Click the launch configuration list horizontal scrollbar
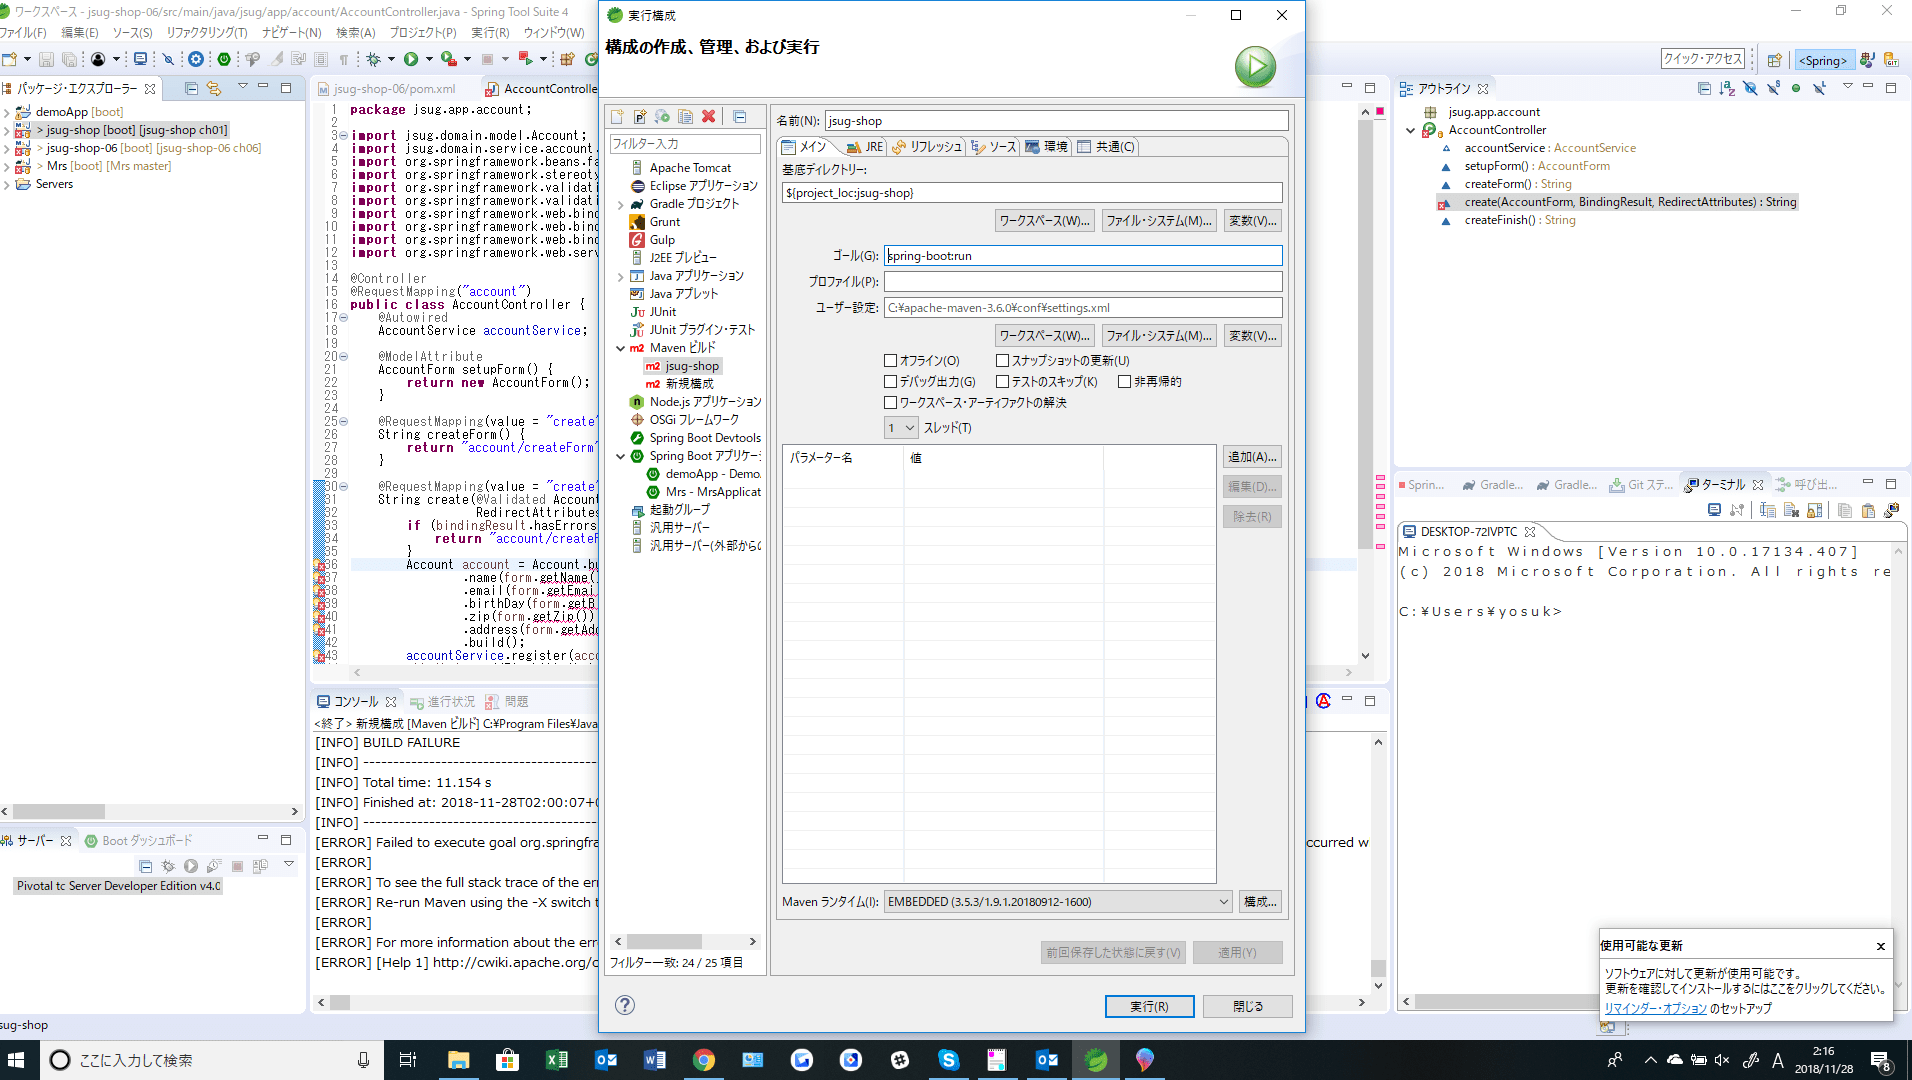Screen dimensions: 1912x1080 pyautogui.click(x=686, y=942)
